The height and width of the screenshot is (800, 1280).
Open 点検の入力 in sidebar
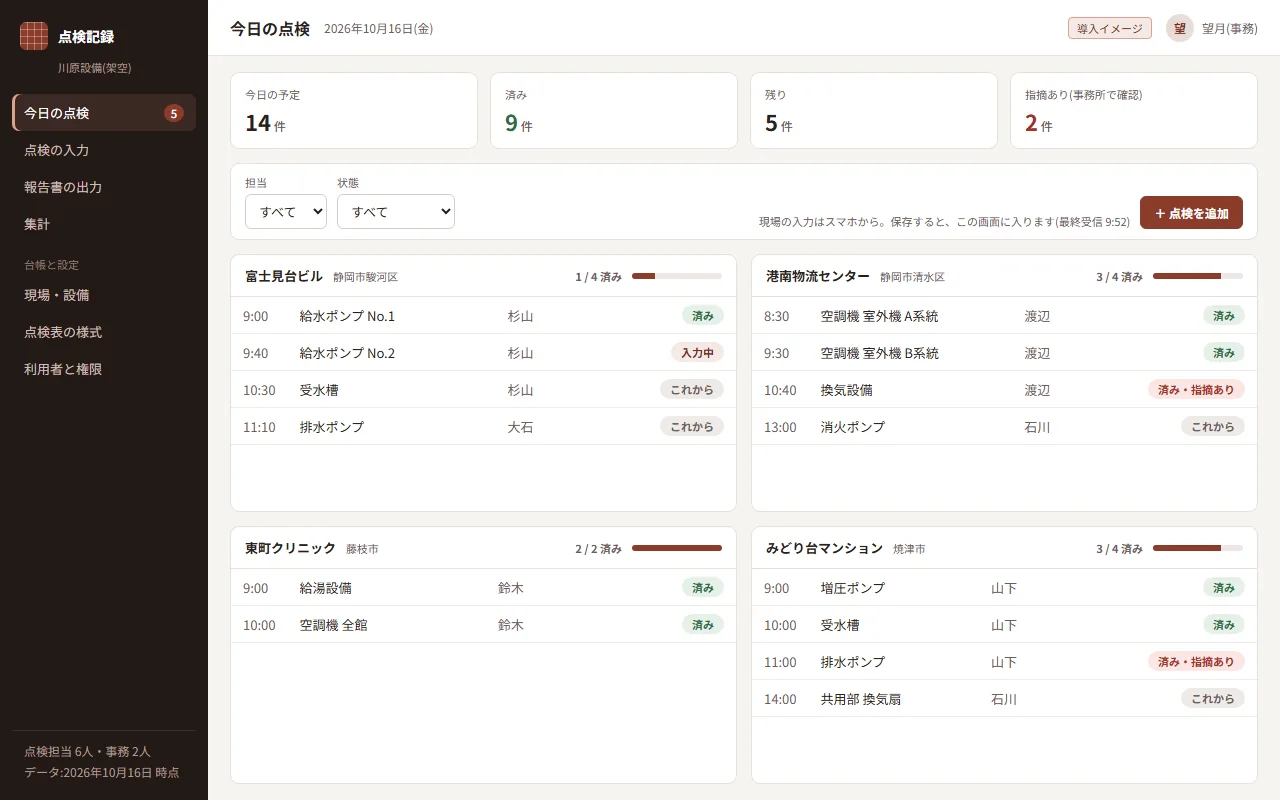[x=104, y=150]
